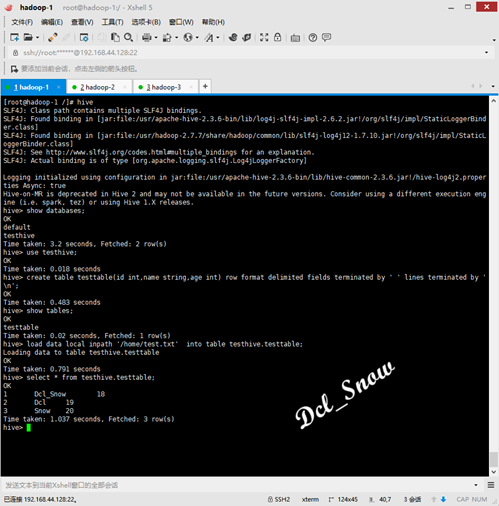Close the hadoop-2 tab

(x=125, y=87)
